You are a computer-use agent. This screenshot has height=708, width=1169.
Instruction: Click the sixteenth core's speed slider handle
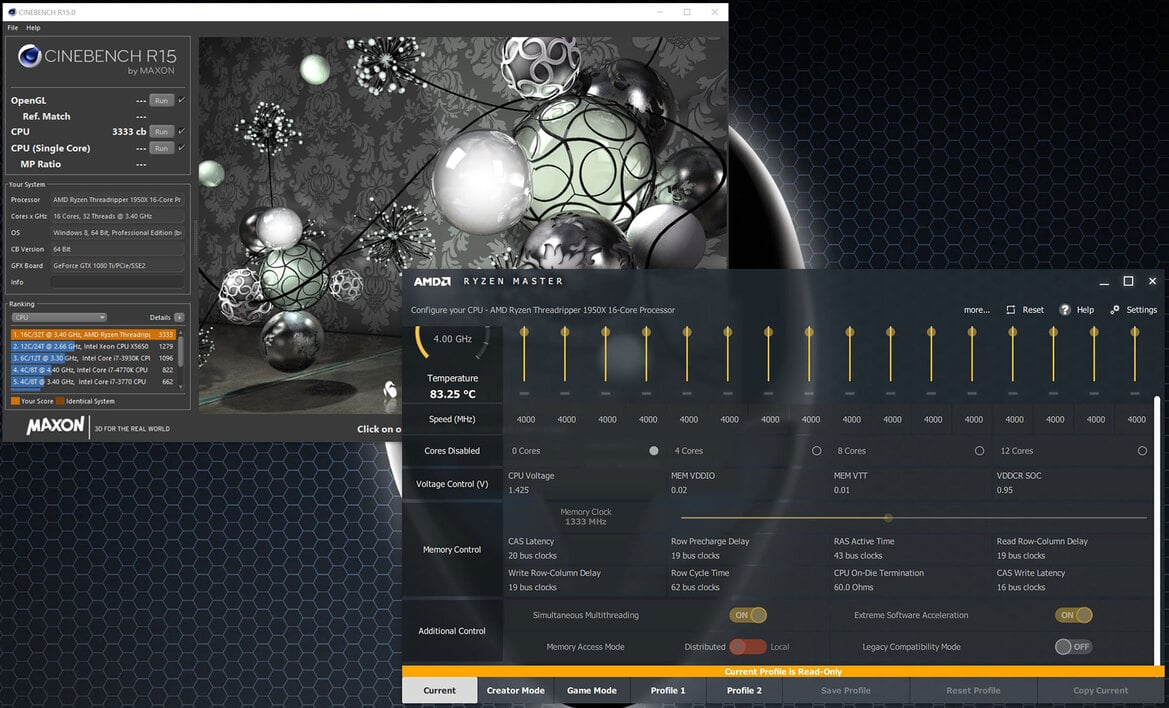(1135, 332)
